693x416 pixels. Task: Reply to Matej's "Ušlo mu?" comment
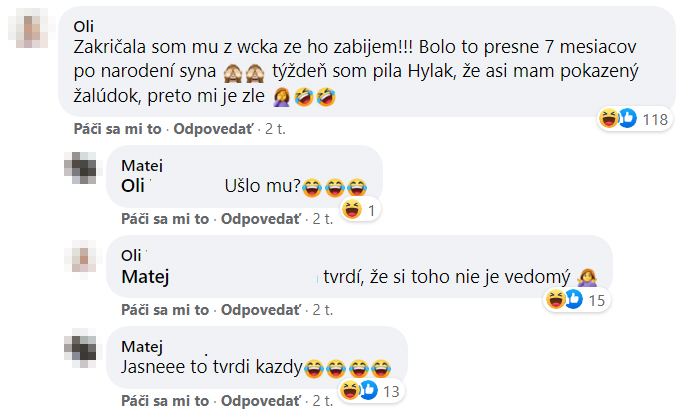coord(261,219)
